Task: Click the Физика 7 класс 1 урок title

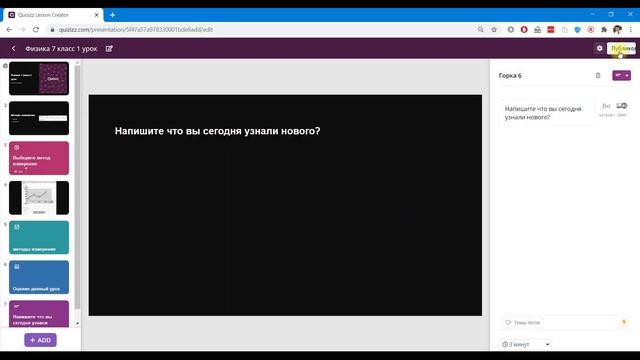Action: [61, 49]
